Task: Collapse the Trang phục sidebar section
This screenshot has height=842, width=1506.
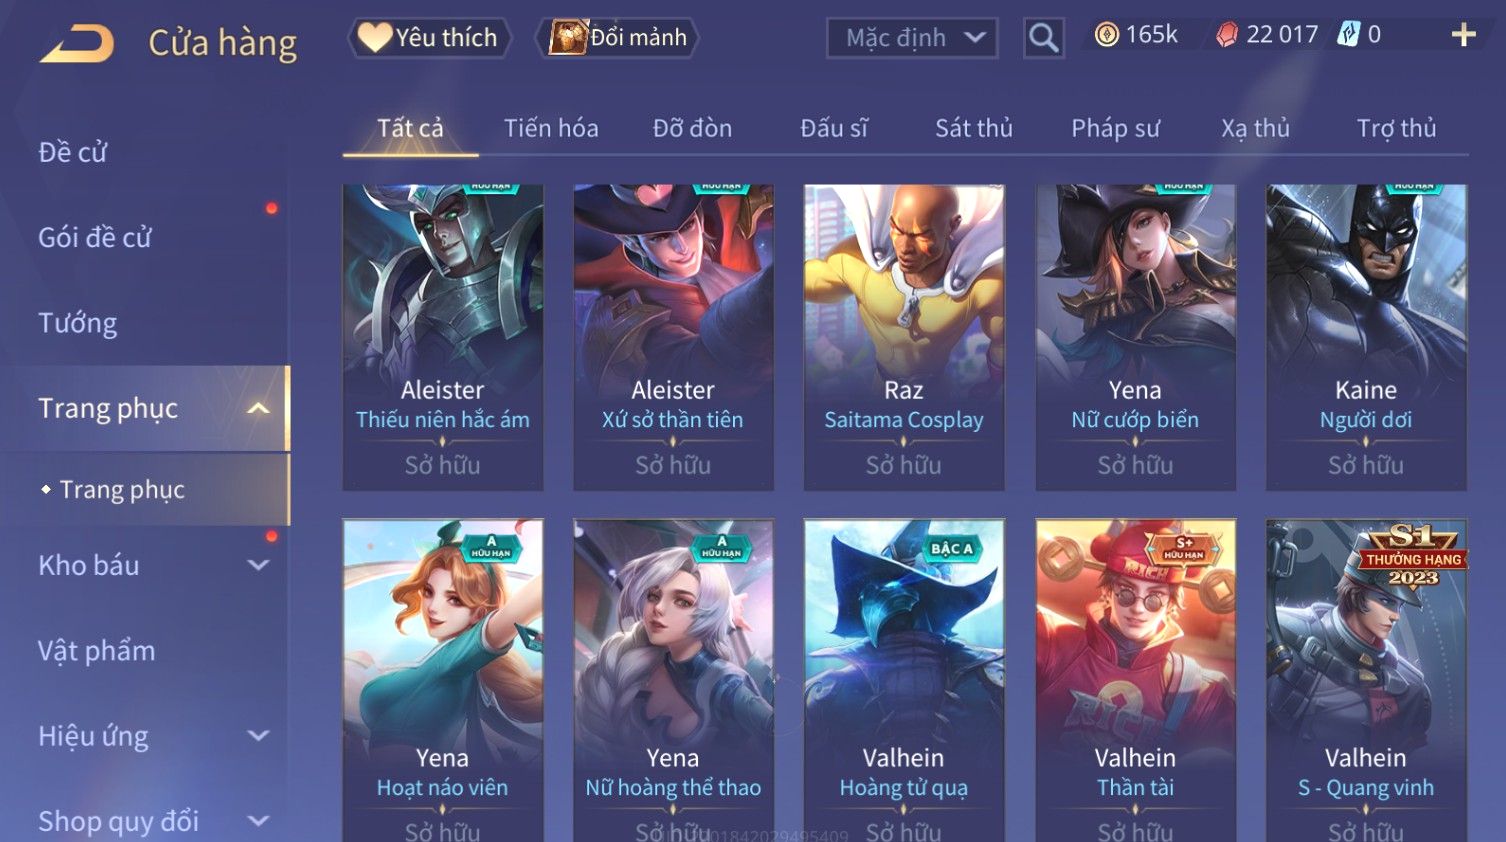Action: click(258, 408)
